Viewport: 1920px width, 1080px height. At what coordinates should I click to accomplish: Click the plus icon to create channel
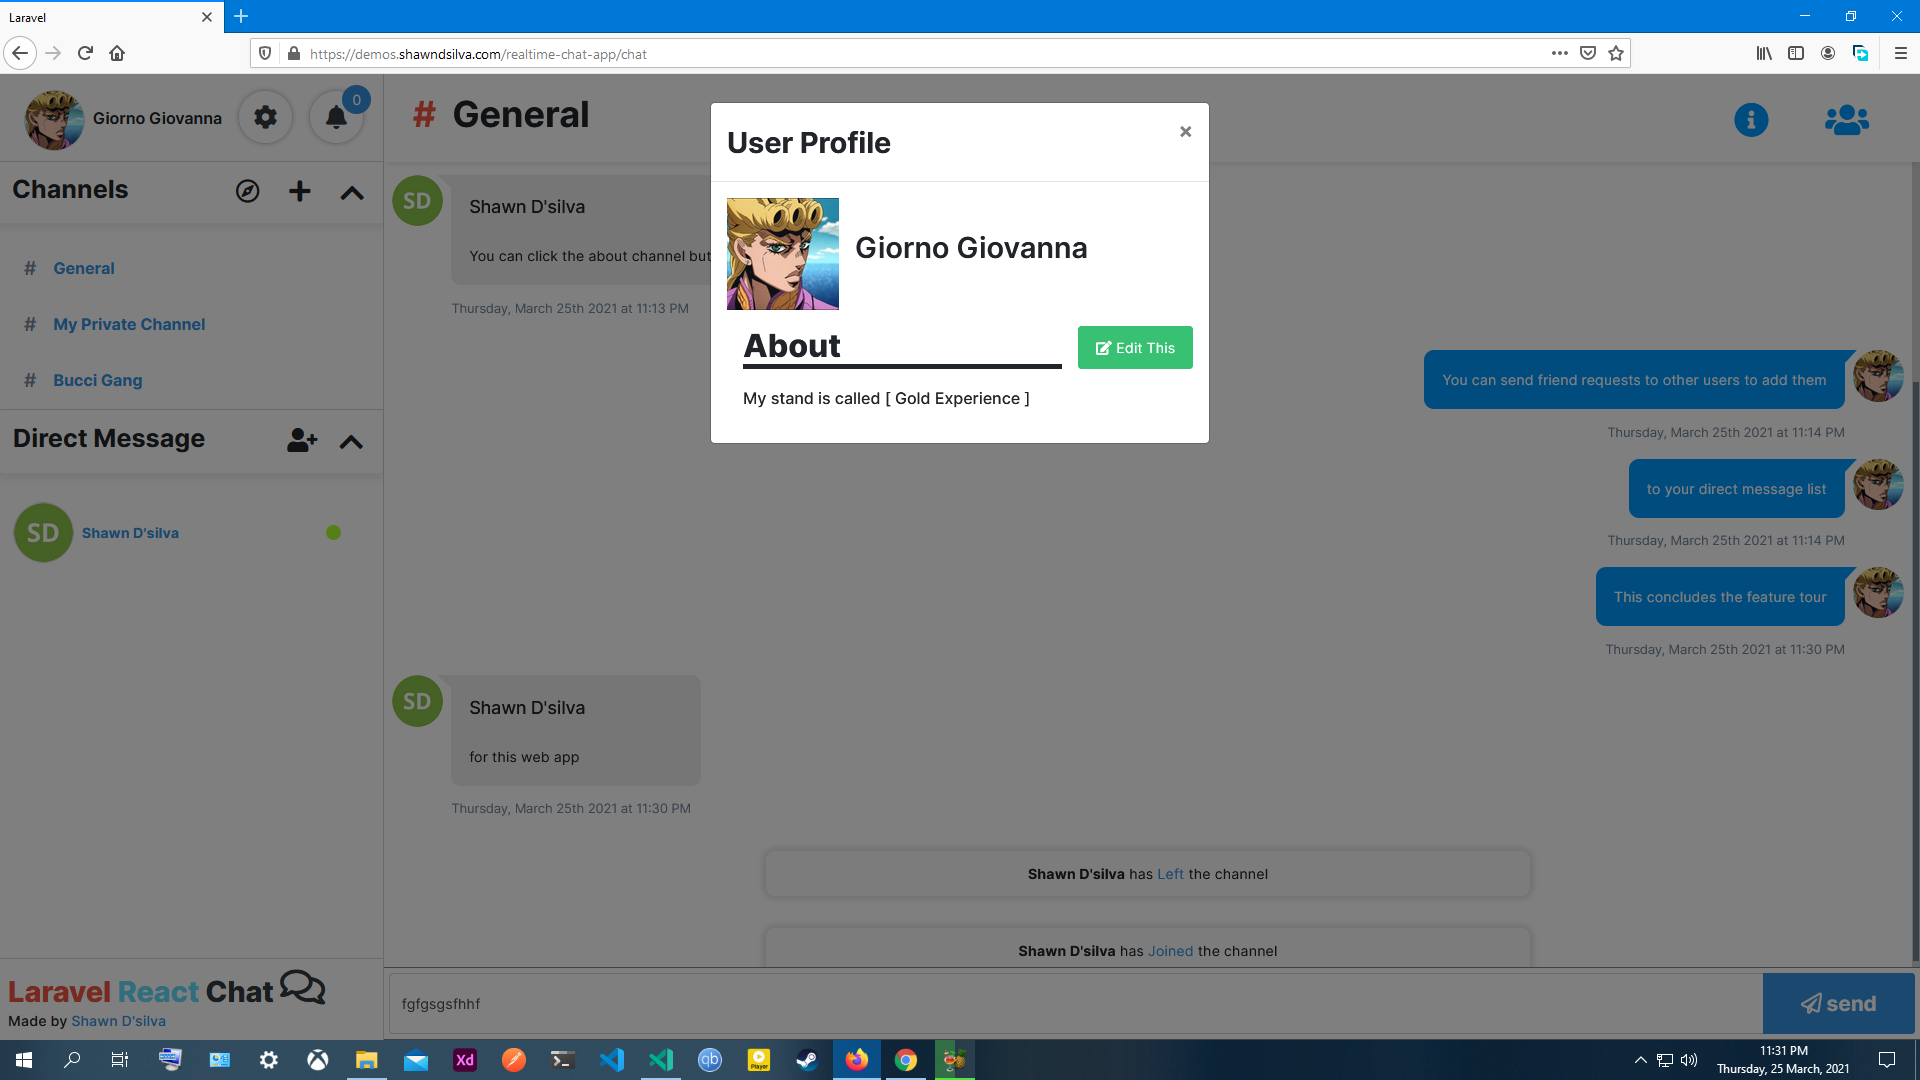299,191
